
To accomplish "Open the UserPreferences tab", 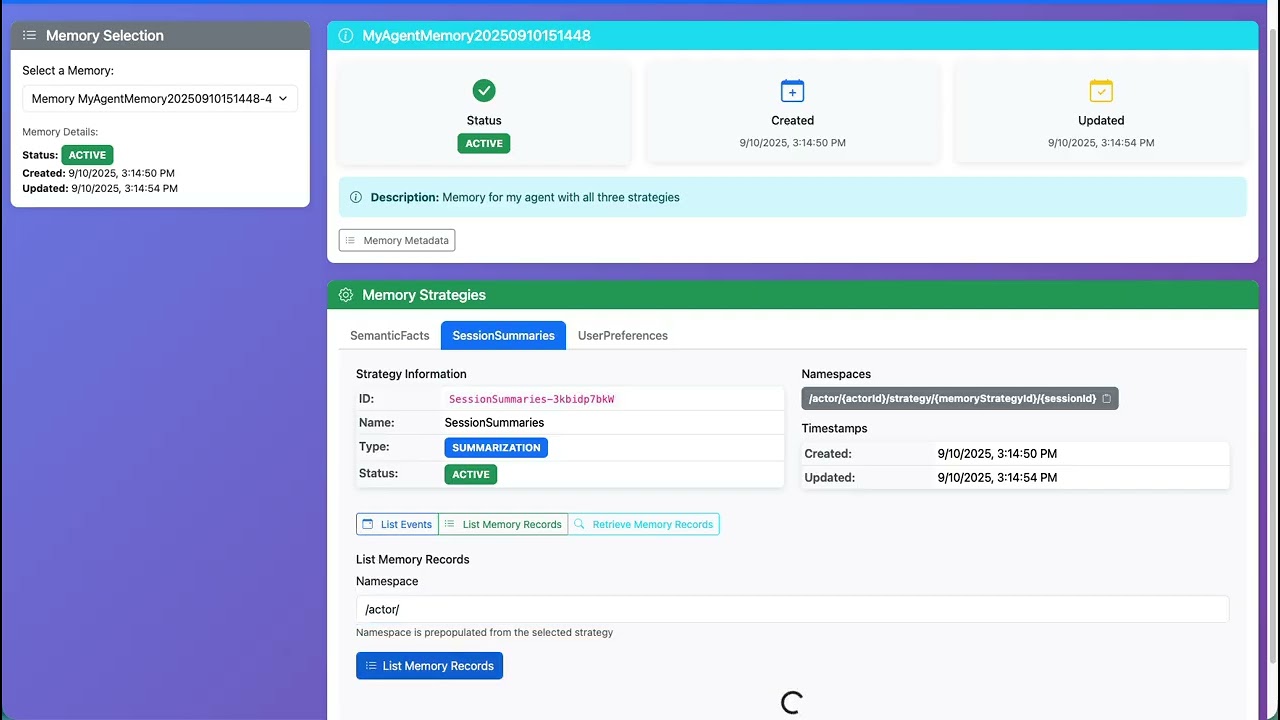I will (x=623, y=336).
